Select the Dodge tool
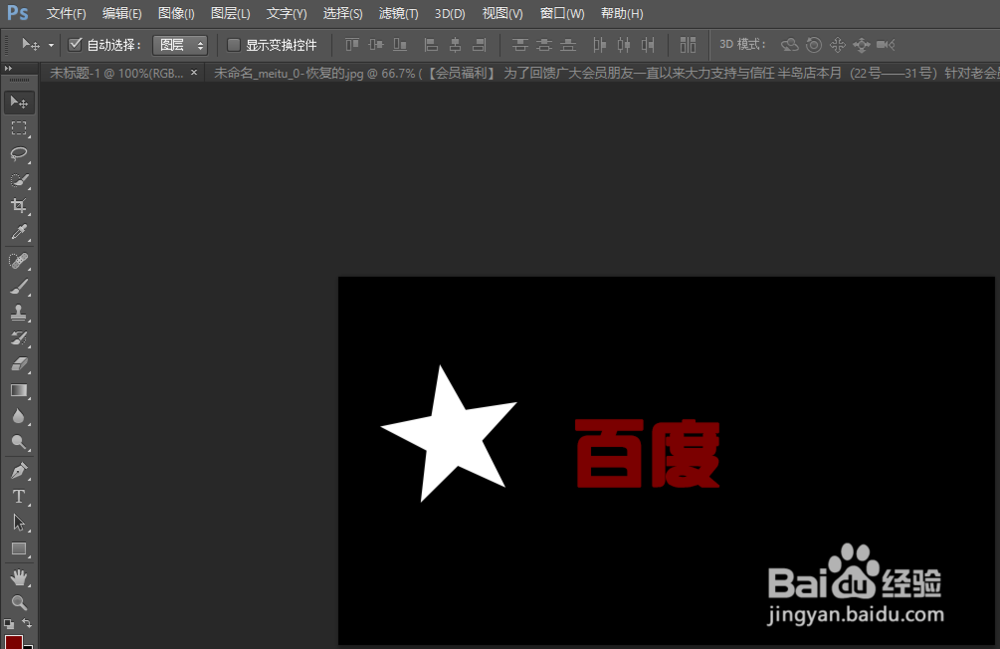 [x=19, y=442]
